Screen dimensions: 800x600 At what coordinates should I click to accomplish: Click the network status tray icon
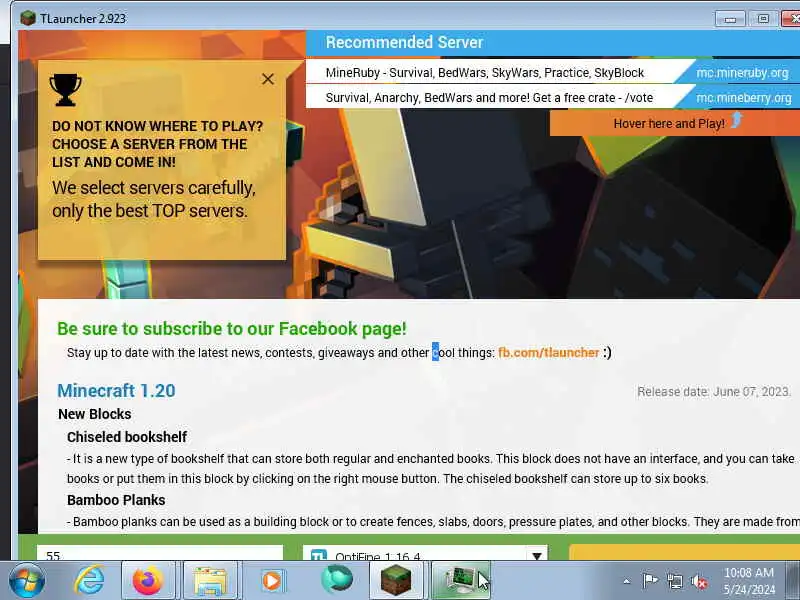674,581
